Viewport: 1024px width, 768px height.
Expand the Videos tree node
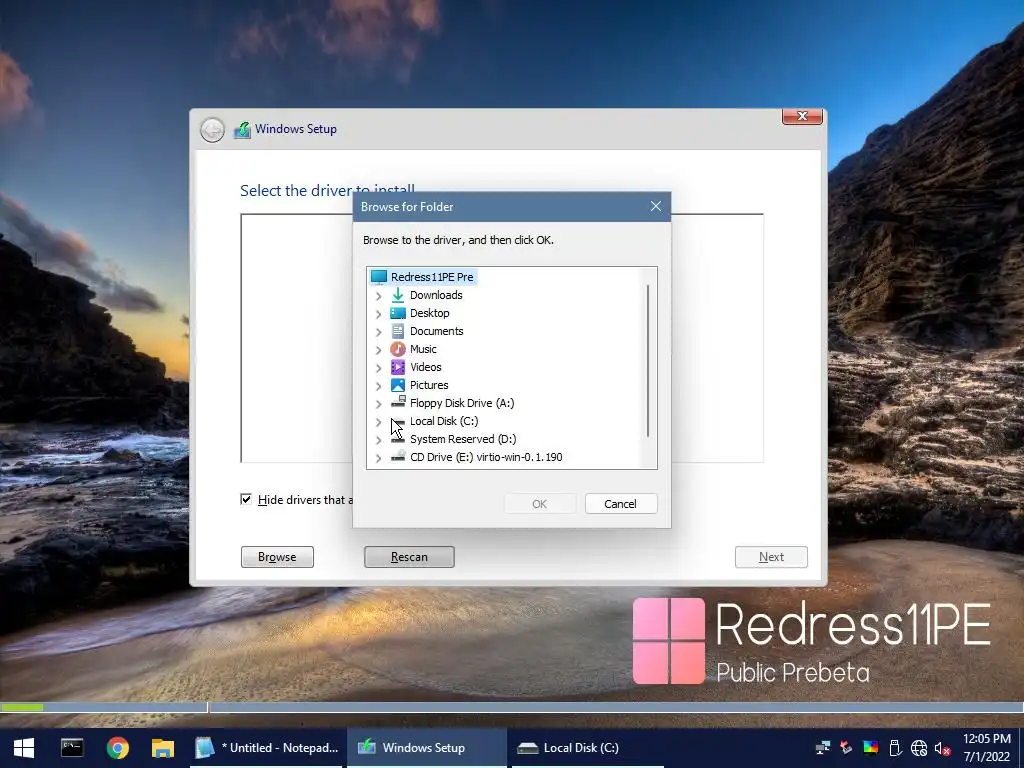click(379, 368)
